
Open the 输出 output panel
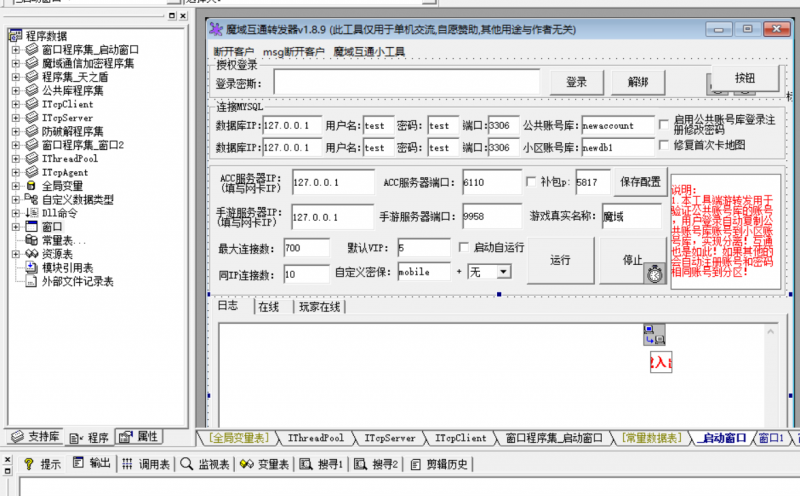[x=92, y=463]
